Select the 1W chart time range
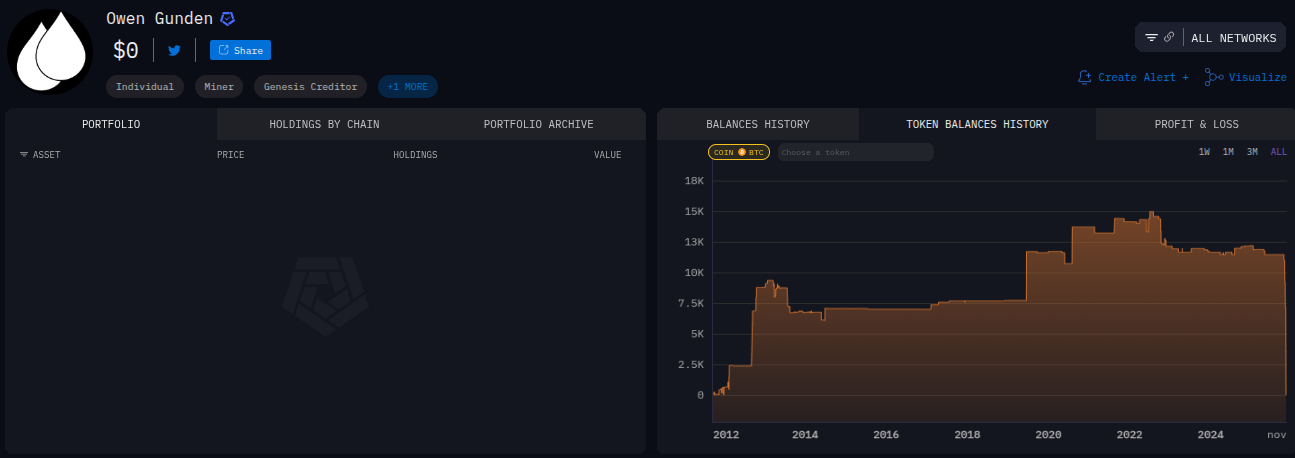 1204,152
